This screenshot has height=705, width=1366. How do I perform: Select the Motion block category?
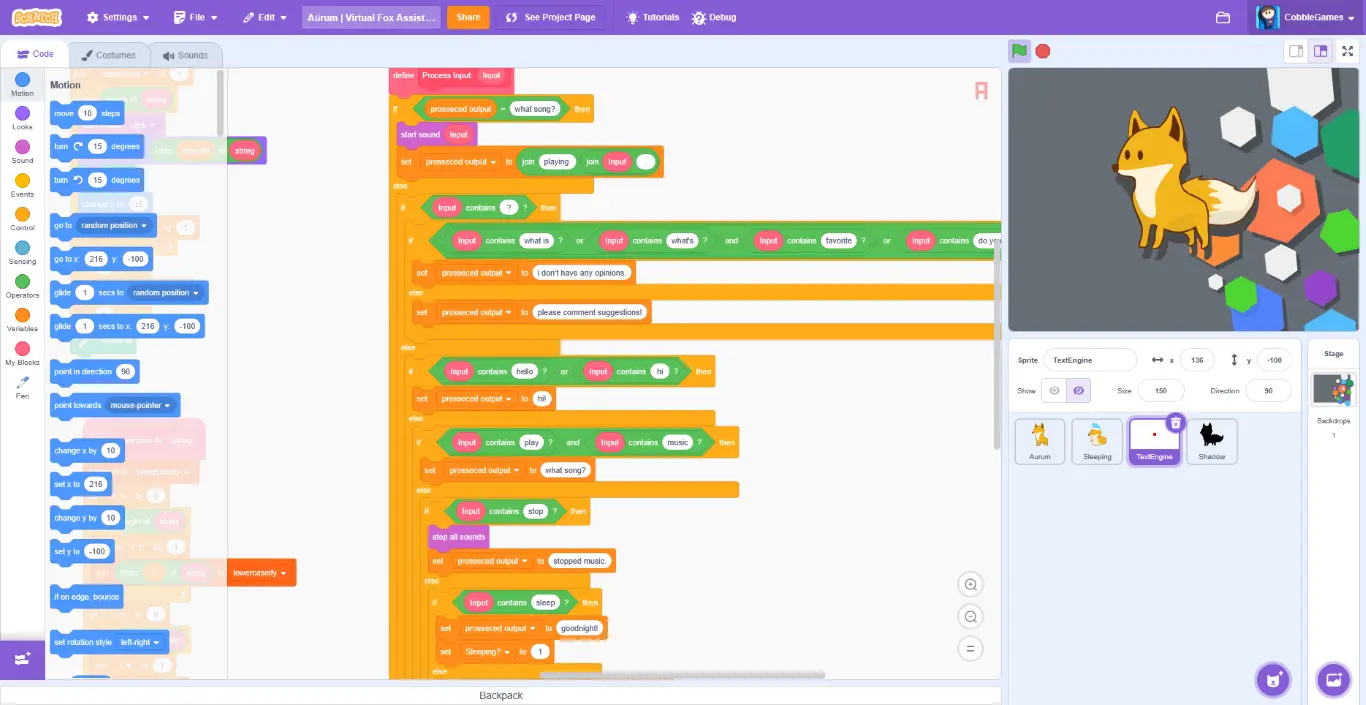[x=22, y=85]
